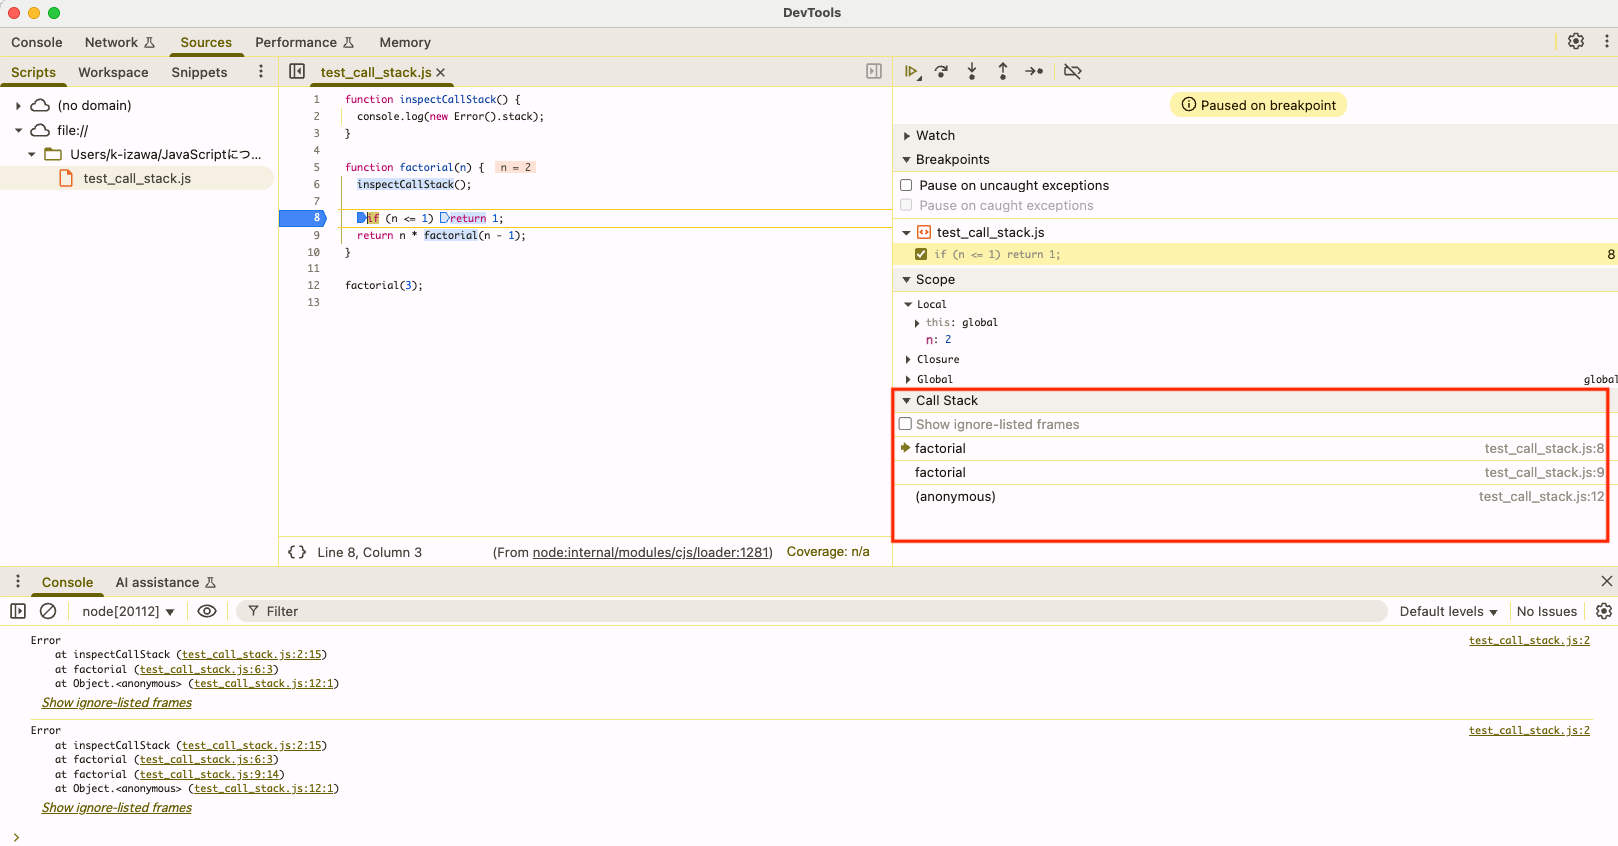Click line number 9 in the gutter
This screenshot has height=846, width=1618.
coord(316,235)
